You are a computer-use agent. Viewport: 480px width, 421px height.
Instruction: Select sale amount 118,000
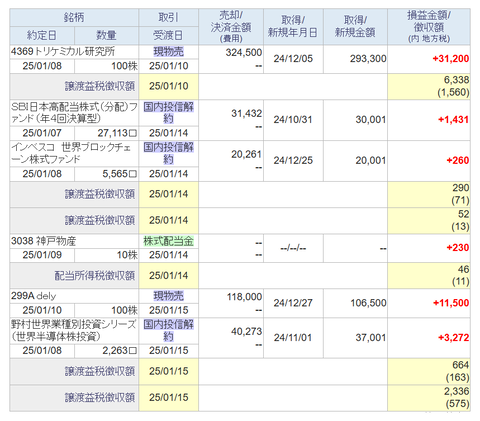(244, 297)
